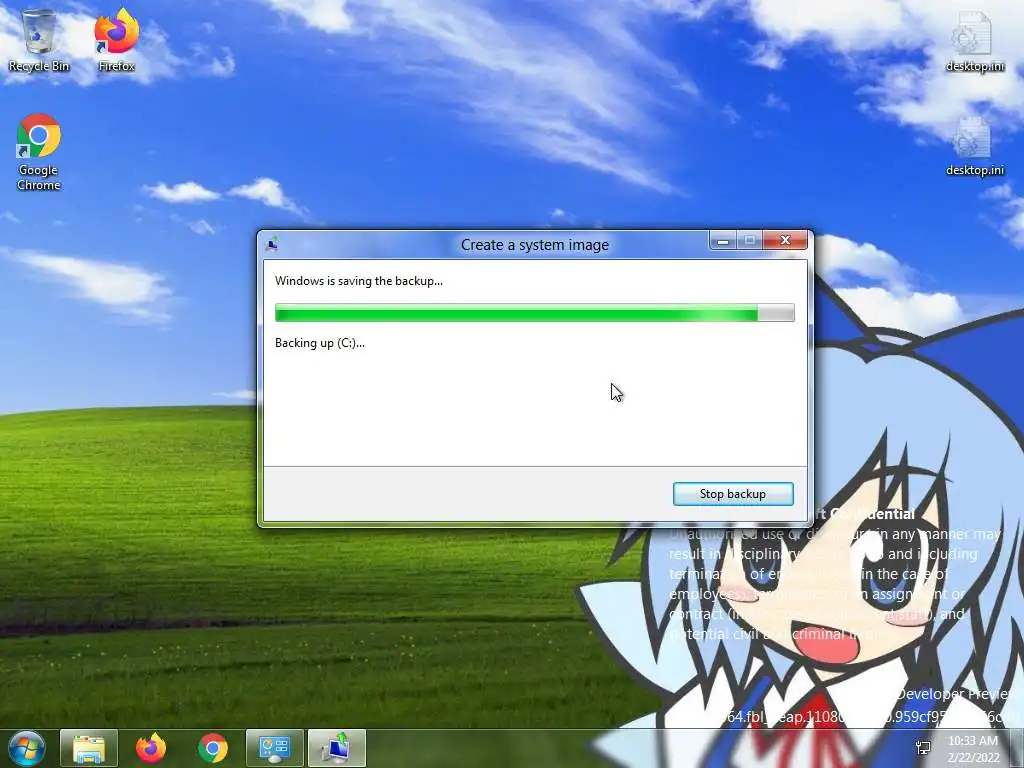Click the Create a system image title icon
The image size is (1024, 768).
point(272,244)
